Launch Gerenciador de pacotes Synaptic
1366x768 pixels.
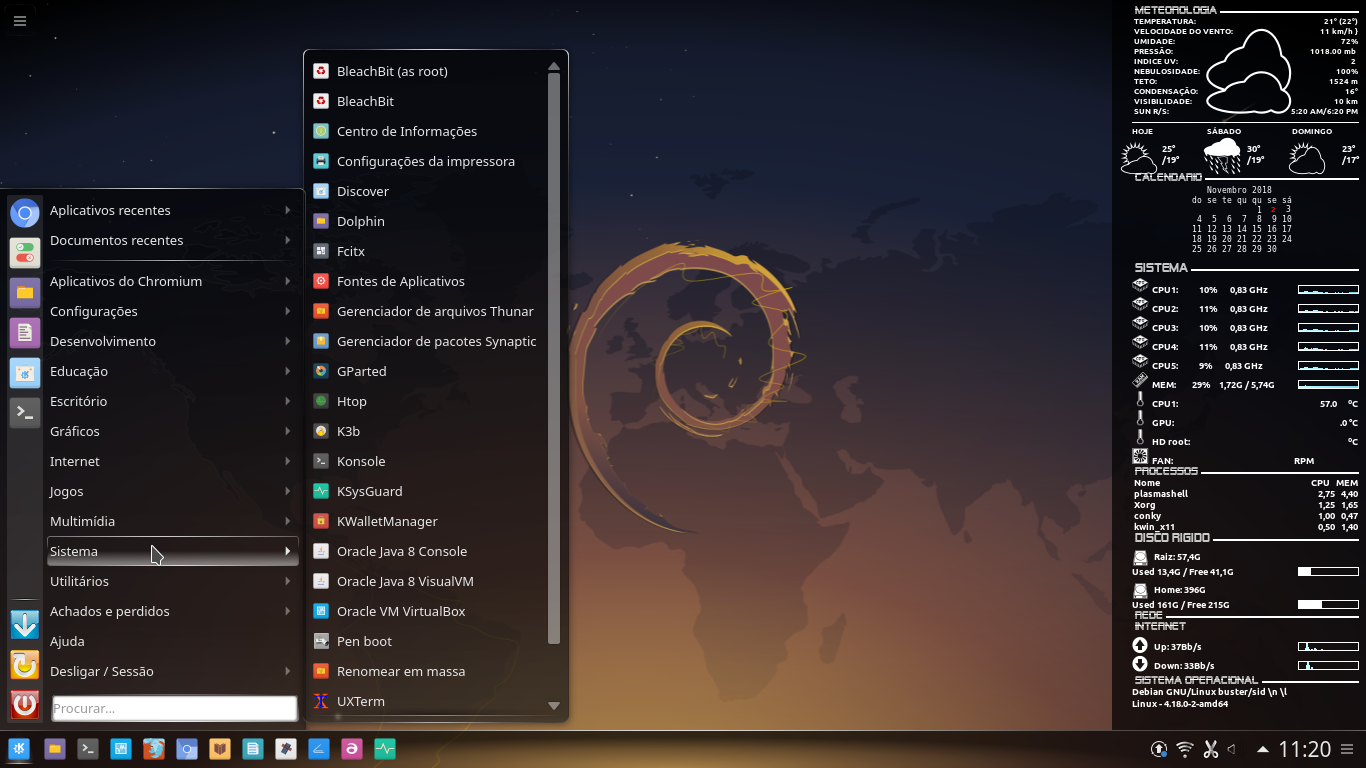pyautogui.click(x=436, y=341)
